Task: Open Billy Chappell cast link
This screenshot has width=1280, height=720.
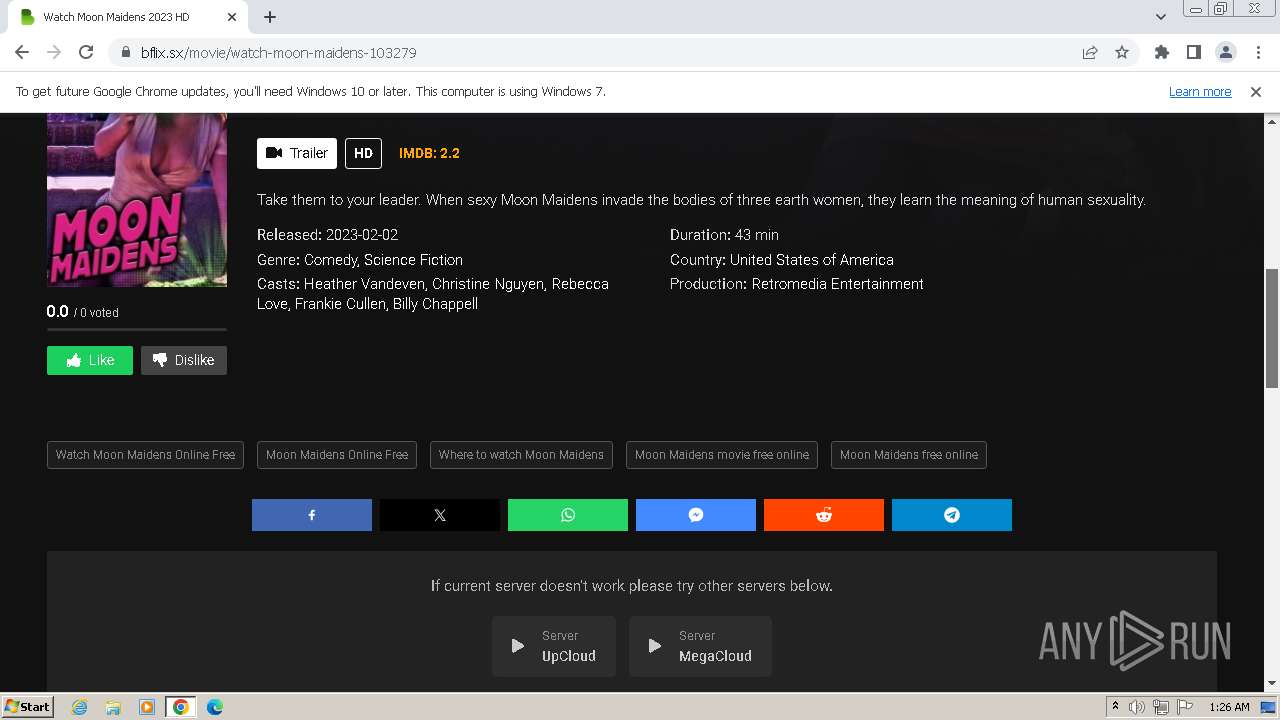Action: 435,304
